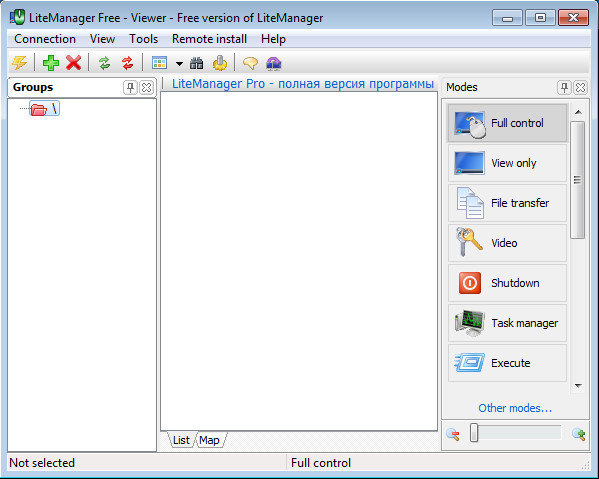Open the view style dropdown arrow

179,63
